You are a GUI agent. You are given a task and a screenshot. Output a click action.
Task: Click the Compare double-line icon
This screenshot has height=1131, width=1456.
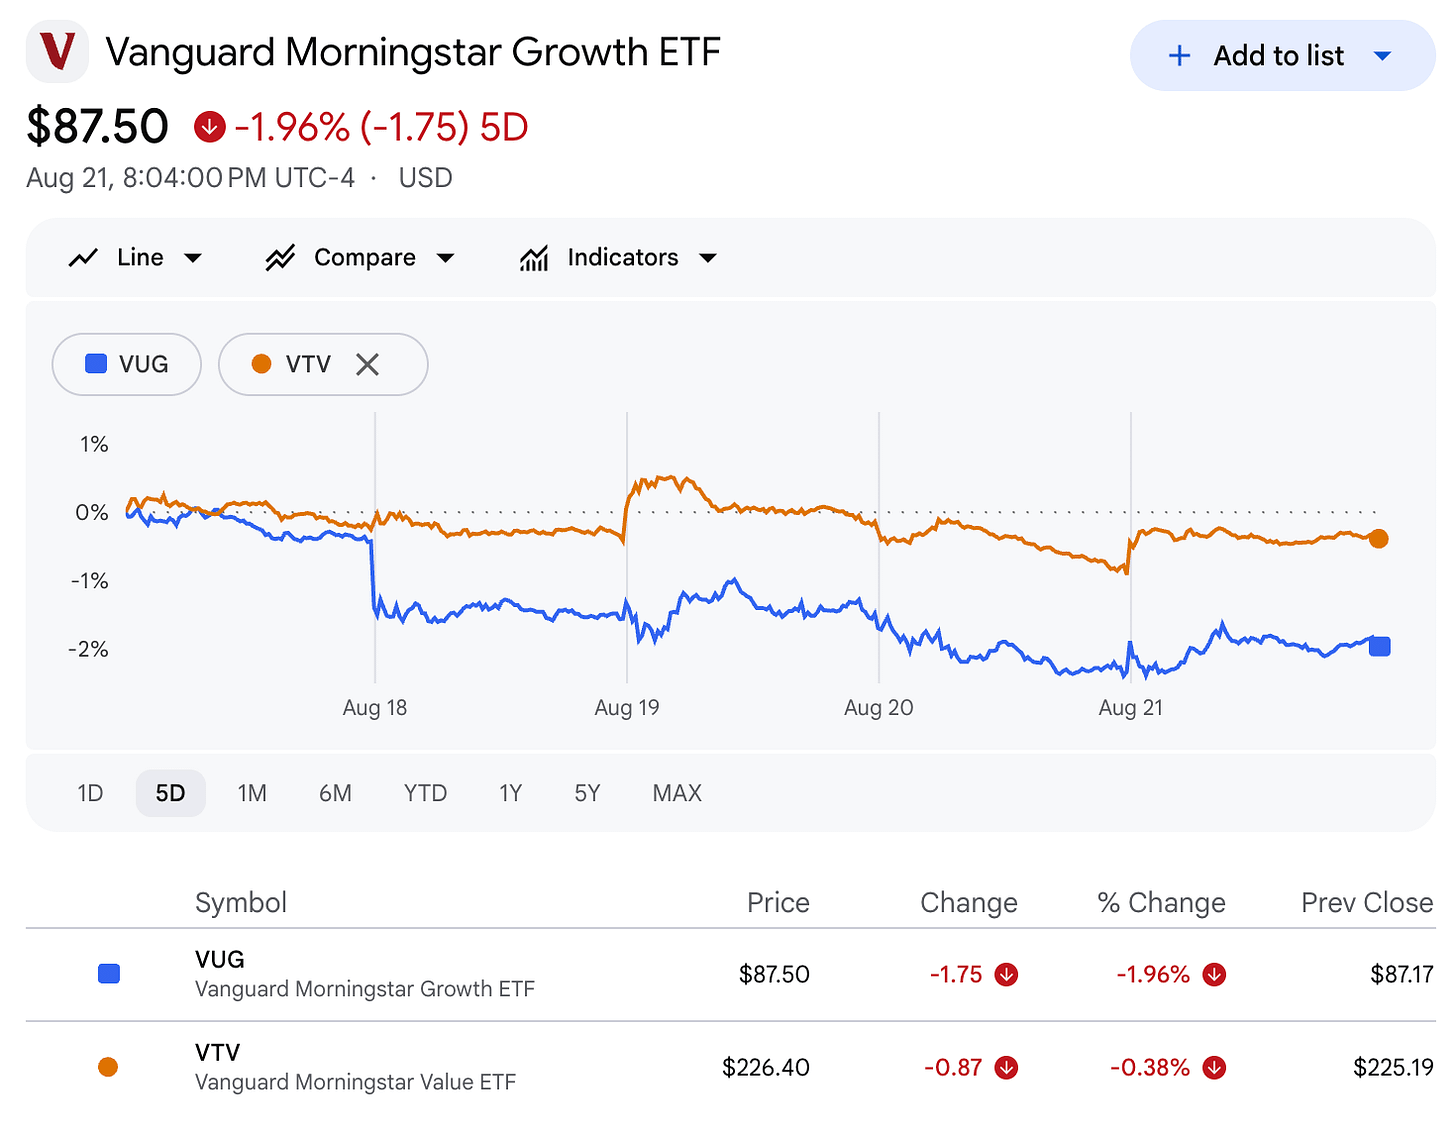point(280,258)
